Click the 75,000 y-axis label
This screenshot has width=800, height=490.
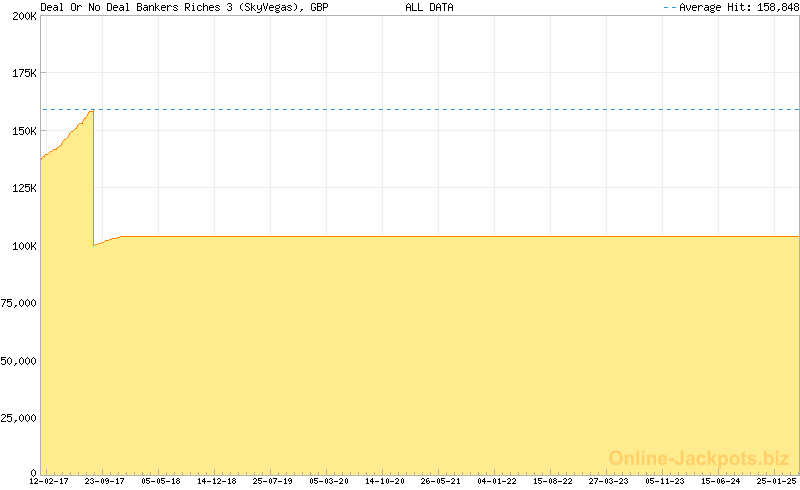tap(19, 302)
